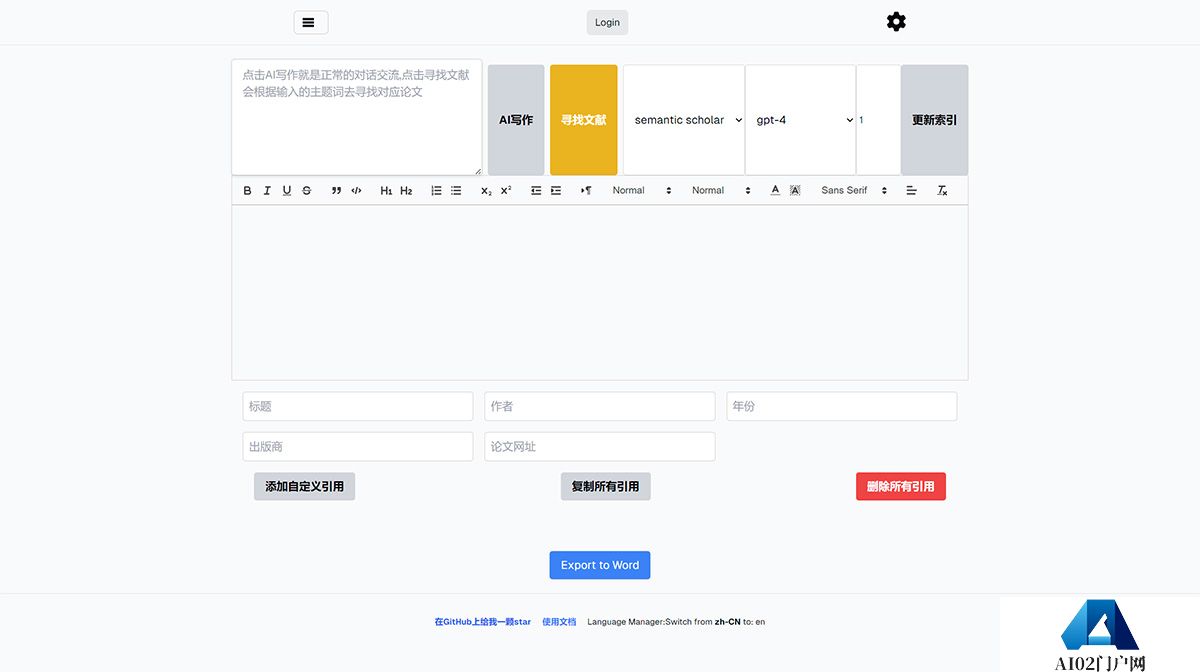This screenshot has width=1200, height=672.
Task: Toggle italic formatting in editor toolbar
Action: click(x=267, y=190)
